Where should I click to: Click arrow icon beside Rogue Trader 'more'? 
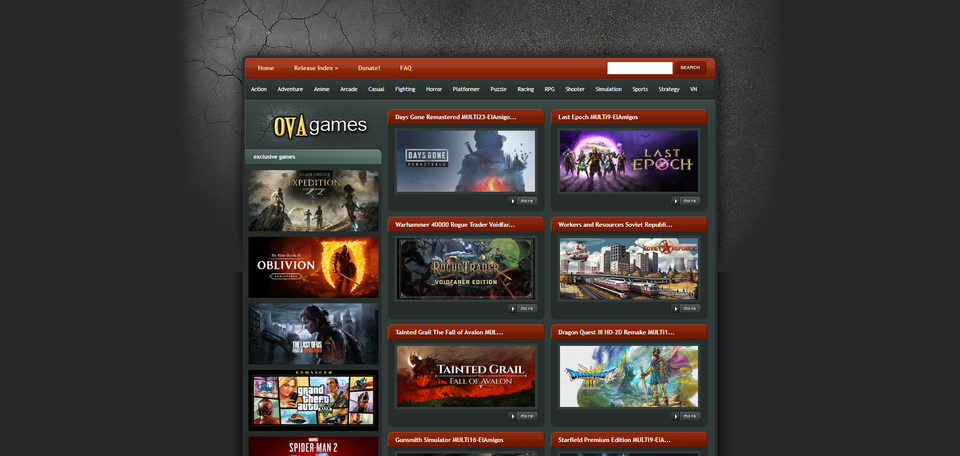pos(513,308)
